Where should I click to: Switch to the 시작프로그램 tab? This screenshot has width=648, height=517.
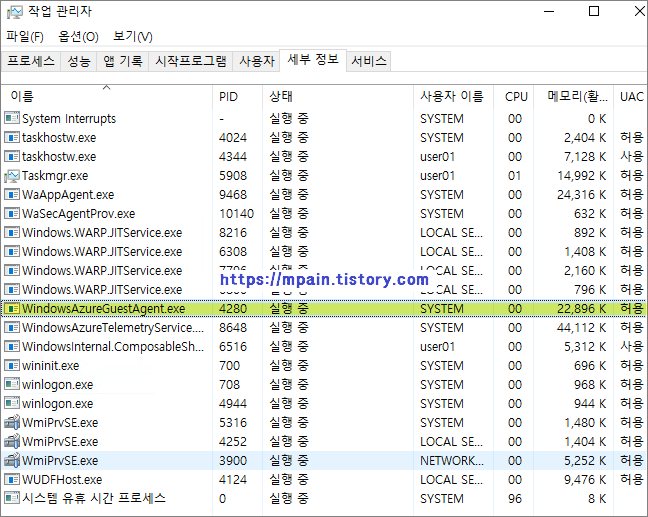(191, 62)
